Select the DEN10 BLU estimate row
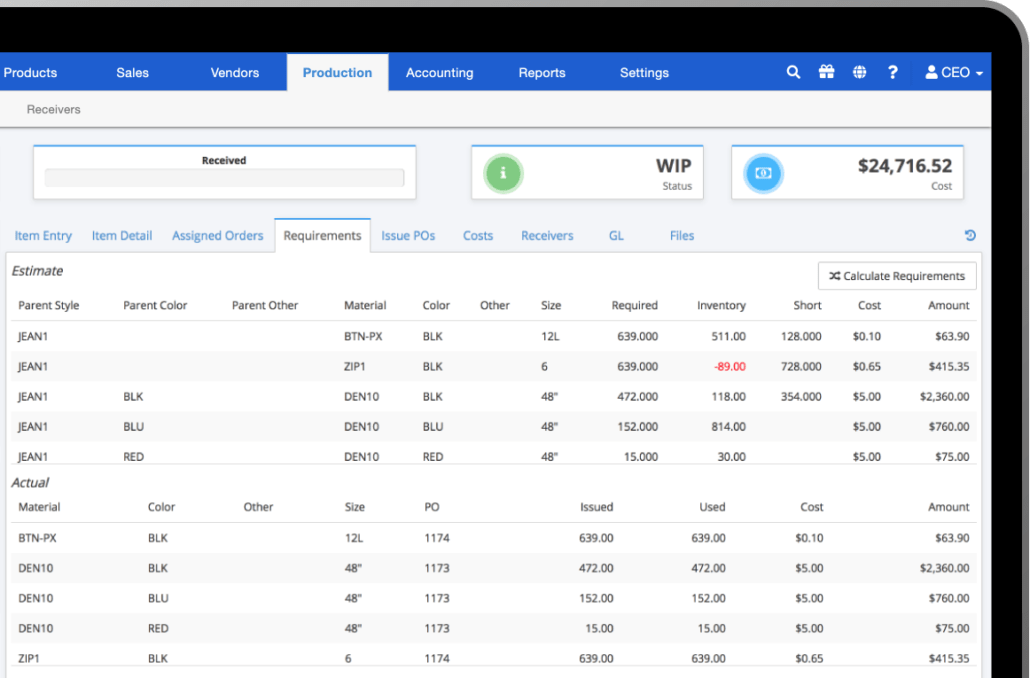Viewport: 1030px width, 678px height. [x=400, y=426]
